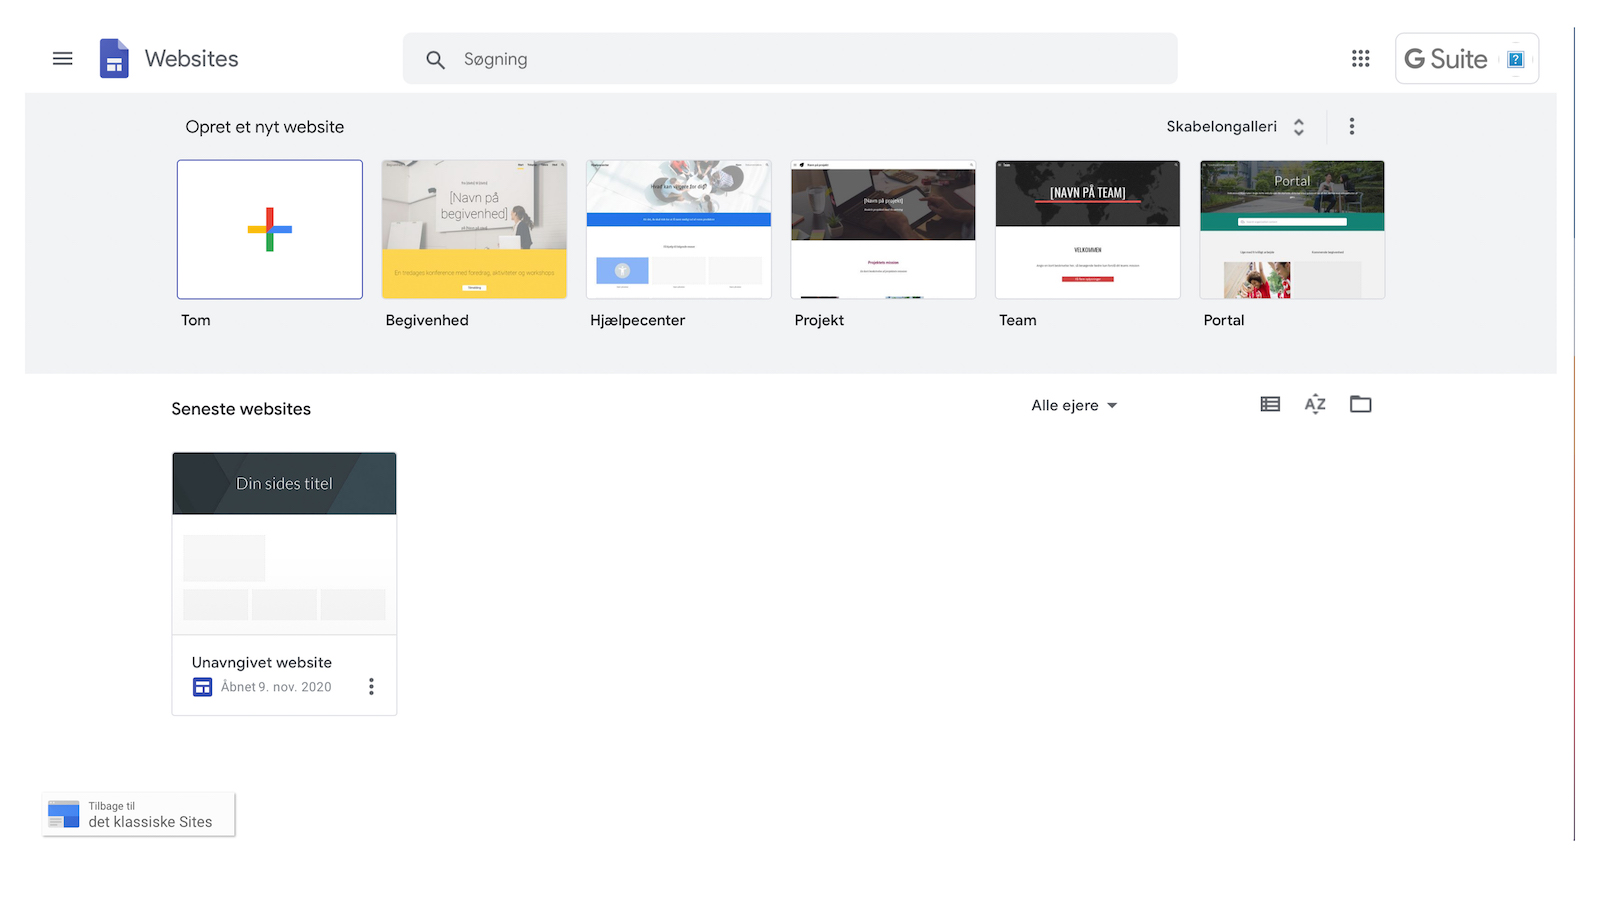Open the Google apps grid launcher
Image resolution: width=1600 pixels, height=900 pixels.
[1360, 58]
